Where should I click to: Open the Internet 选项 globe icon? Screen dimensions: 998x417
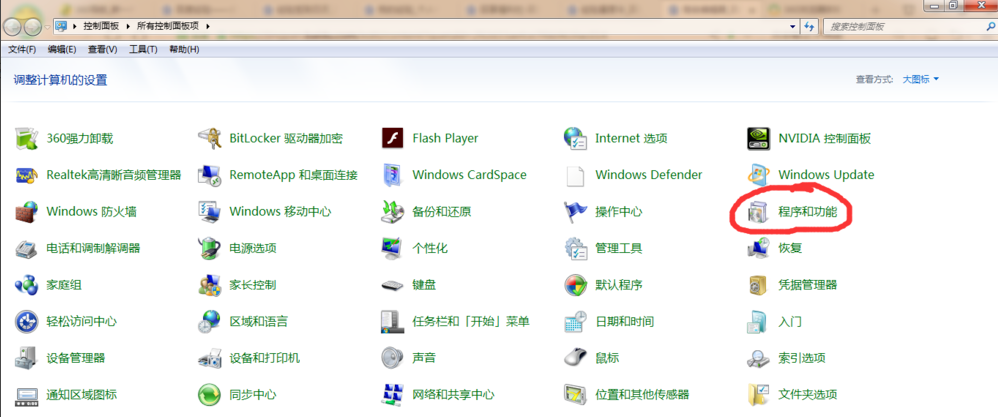pyautogui.click(x=575, y=138)
